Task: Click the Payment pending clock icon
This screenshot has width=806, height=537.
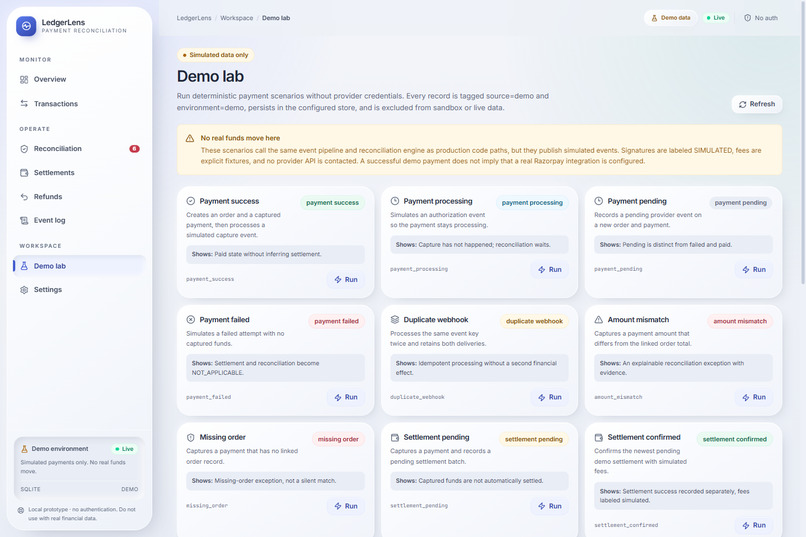Action: [599, 201]
